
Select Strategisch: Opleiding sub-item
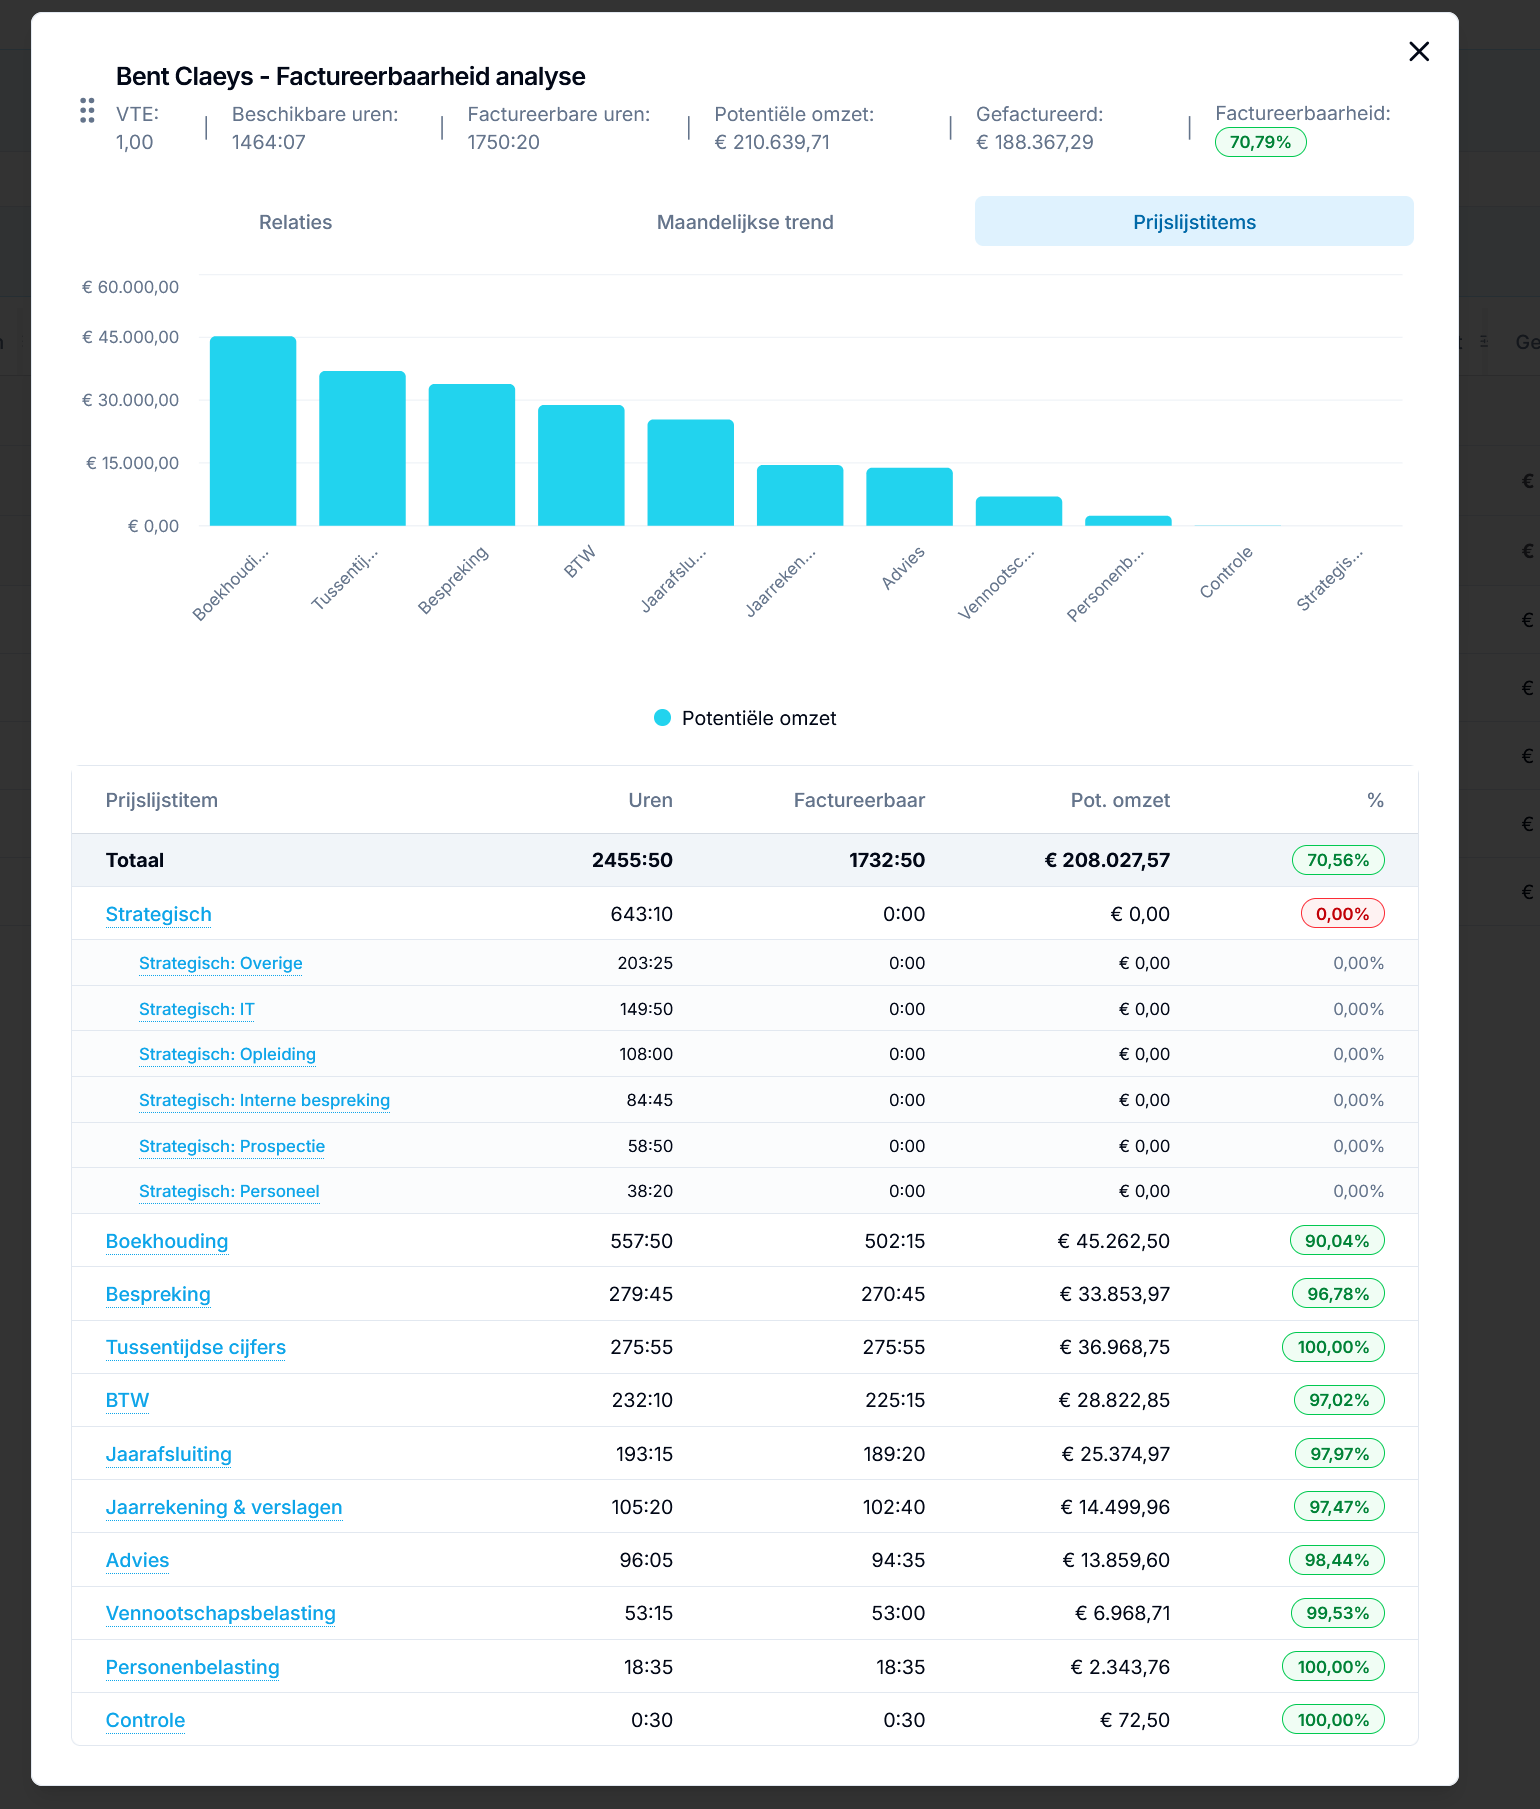[x=227, y=1054]
